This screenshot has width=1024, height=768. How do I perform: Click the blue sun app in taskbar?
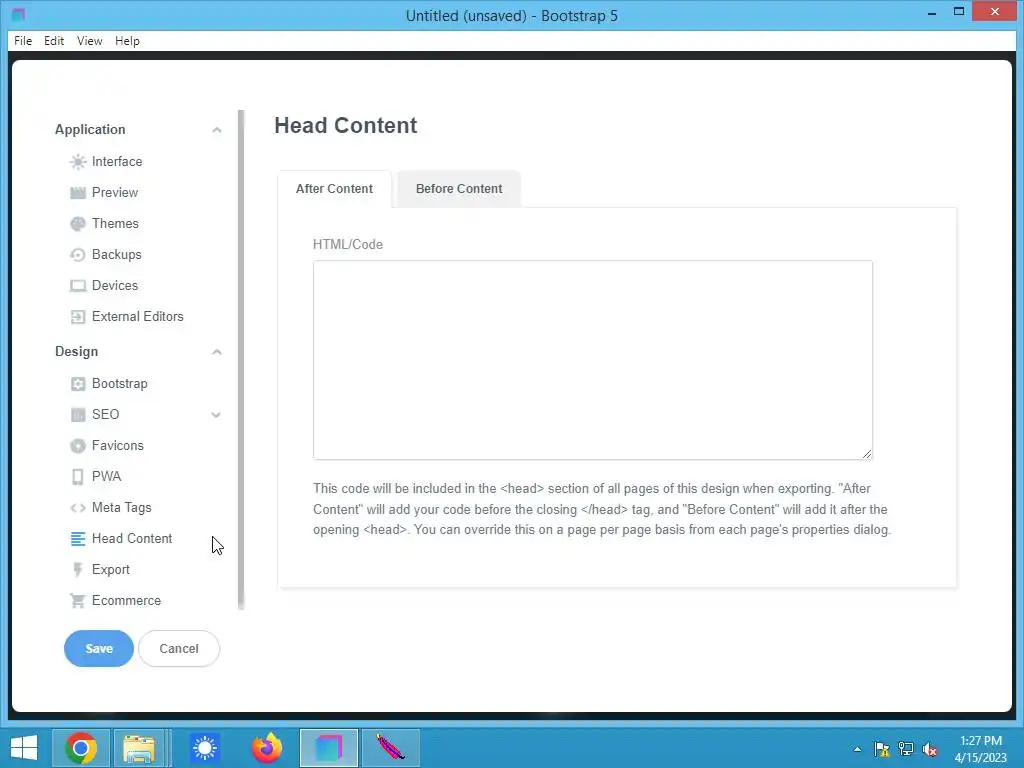pos(204,748)
